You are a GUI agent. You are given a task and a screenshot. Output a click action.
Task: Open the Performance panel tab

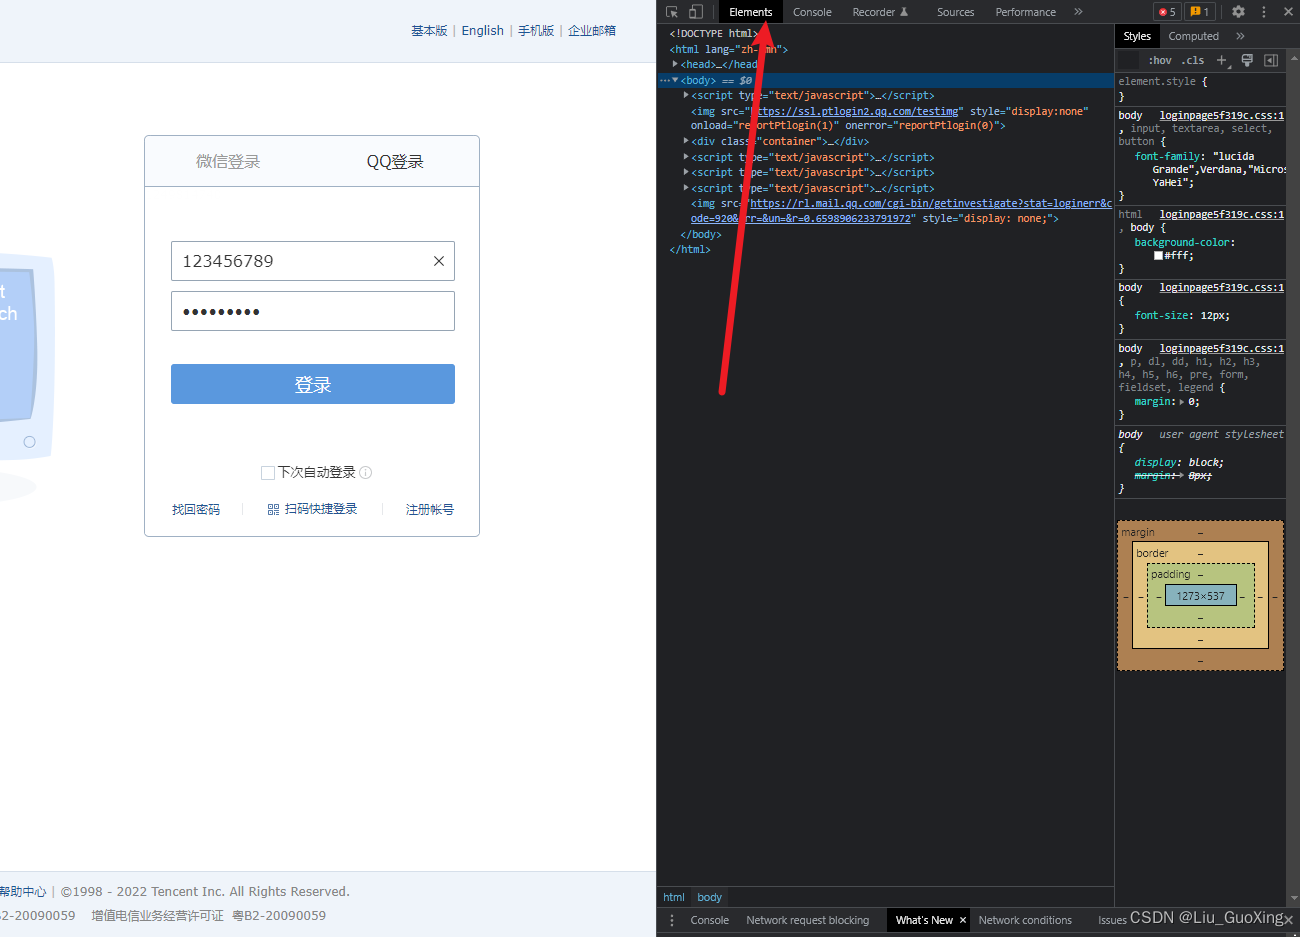(1025, 12)
